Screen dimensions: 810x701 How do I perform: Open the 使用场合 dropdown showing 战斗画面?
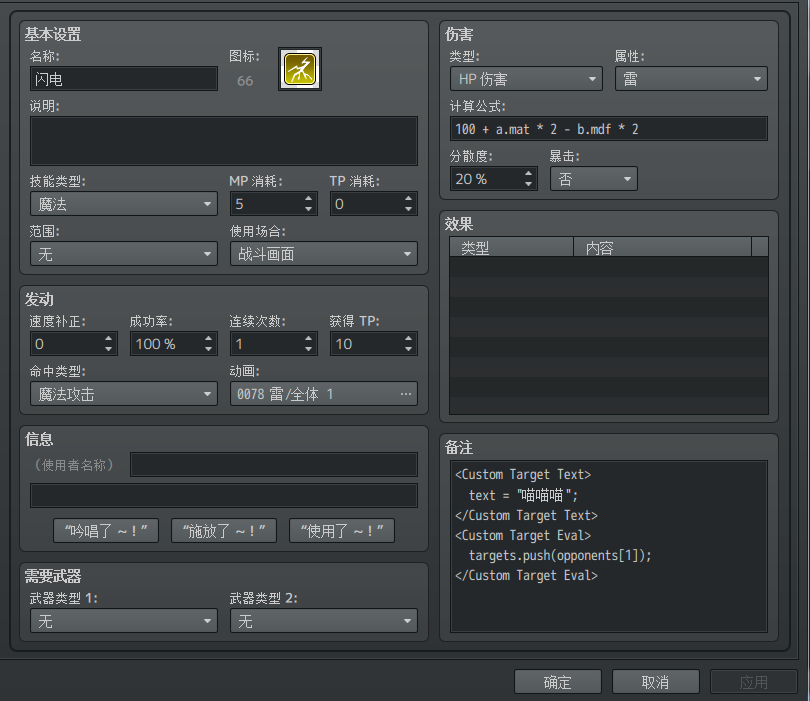[x=324, y=254]
